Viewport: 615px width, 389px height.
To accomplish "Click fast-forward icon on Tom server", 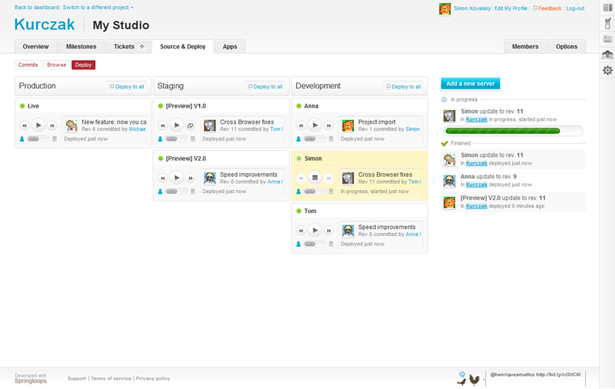I will [x=329, y=231].
